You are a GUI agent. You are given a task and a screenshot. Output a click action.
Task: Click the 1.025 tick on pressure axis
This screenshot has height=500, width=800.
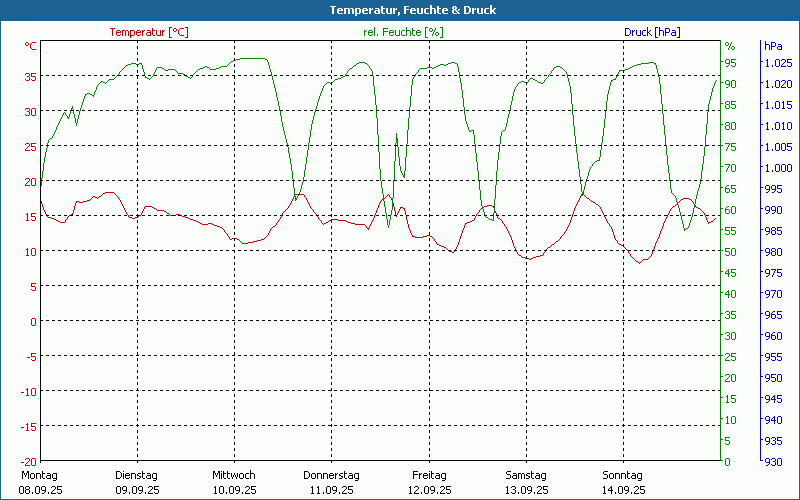point(777,63)
